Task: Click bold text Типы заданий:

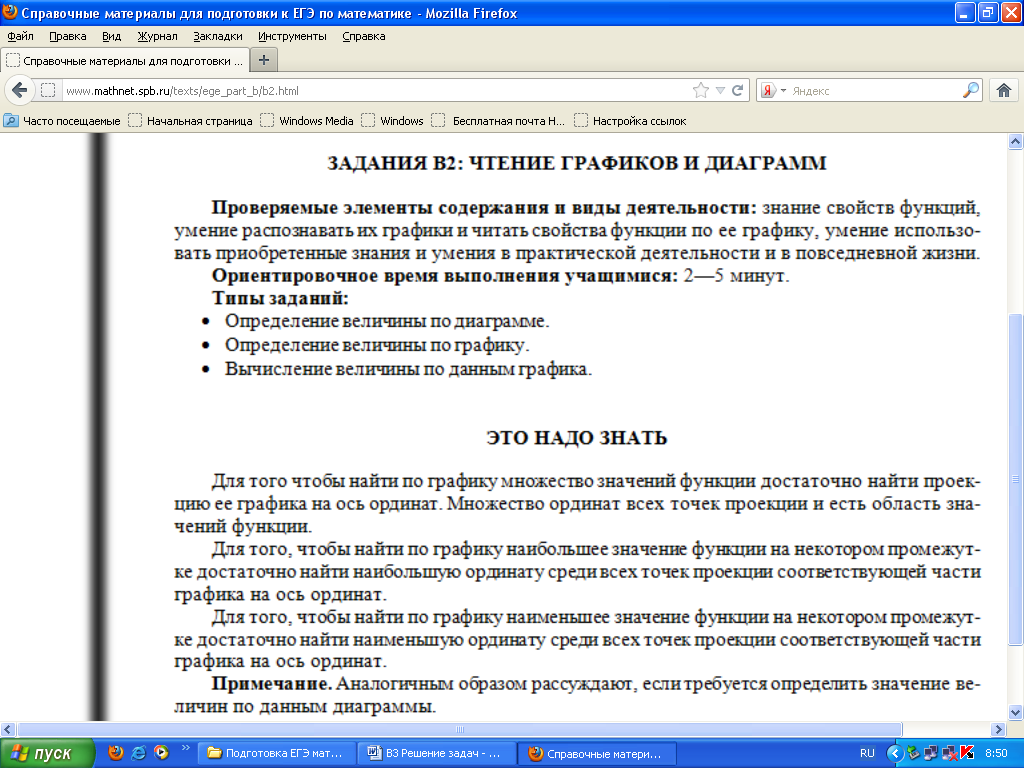Action: (280, 298)
